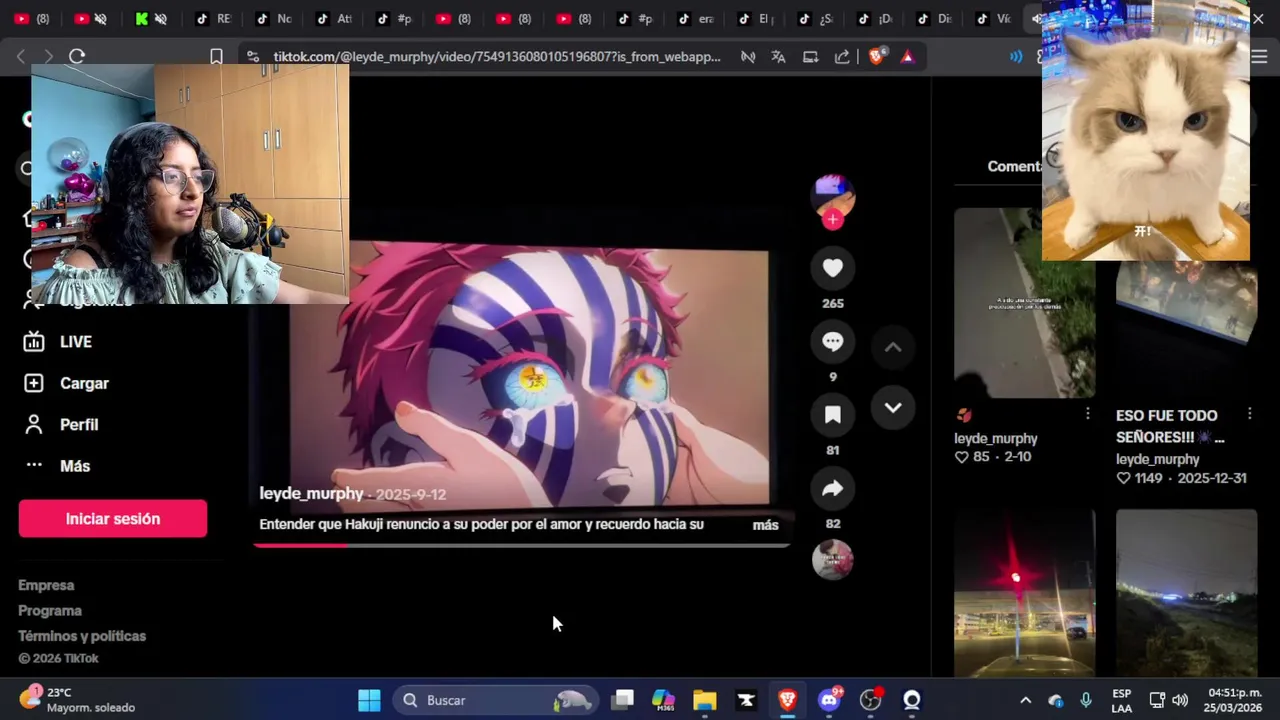Expand the Empresa footer section

coord(46,585)
